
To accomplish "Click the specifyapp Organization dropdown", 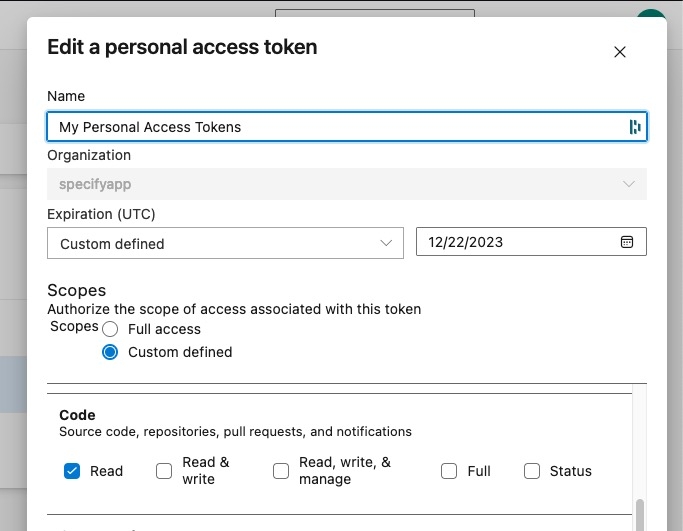I will click(x=340, y=184).
